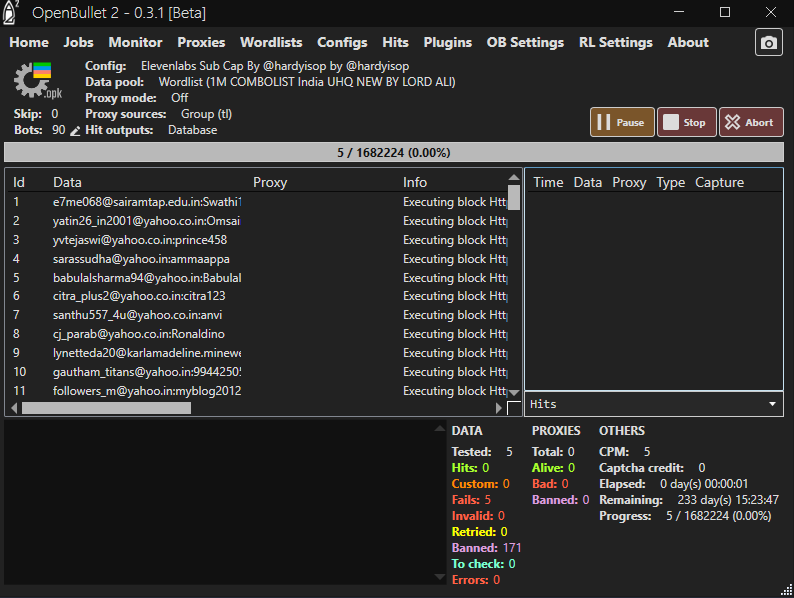This screenshot has height=598, width=794.
Task: Click the Config name Elevenlabs Sub Cap text
Action: (x=275, y=66)
